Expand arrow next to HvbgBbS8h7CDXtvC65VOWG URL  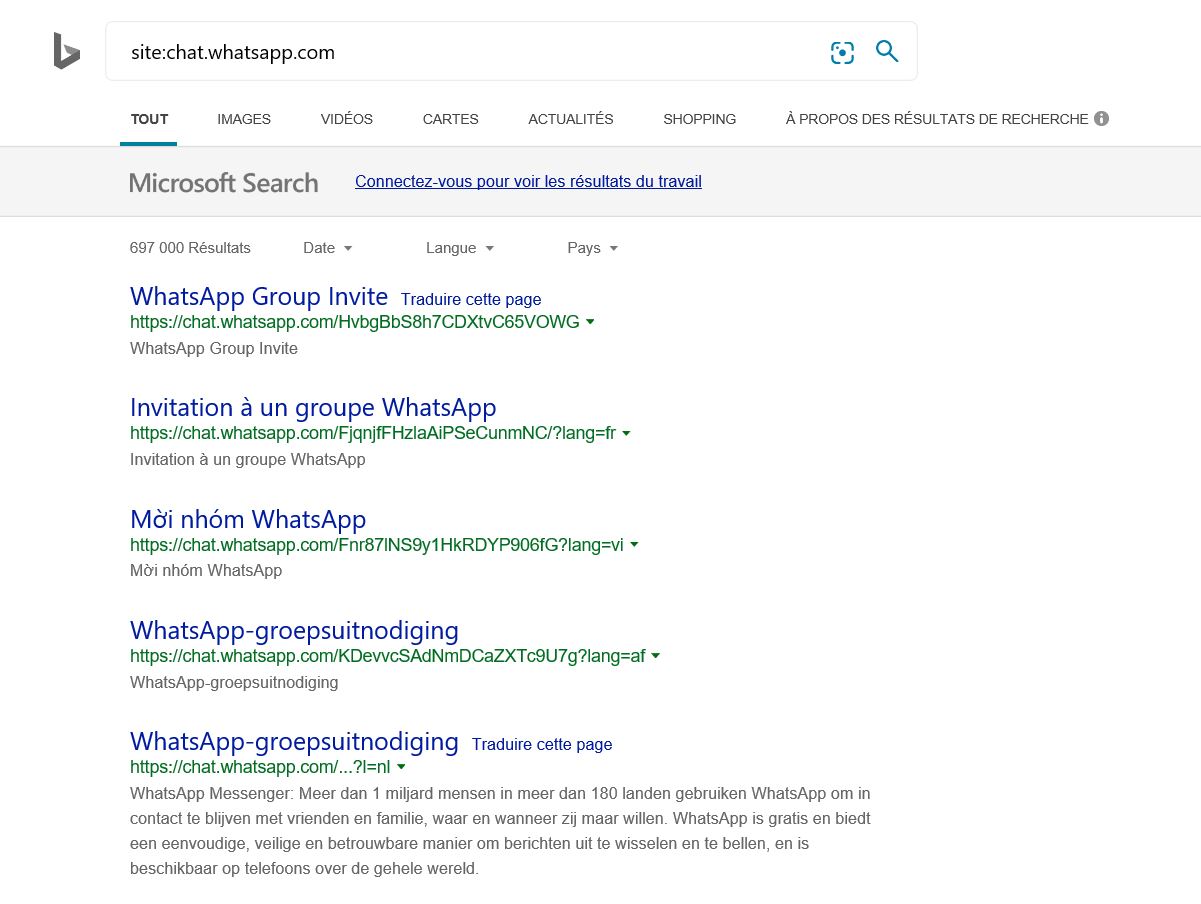coord(590,322)
